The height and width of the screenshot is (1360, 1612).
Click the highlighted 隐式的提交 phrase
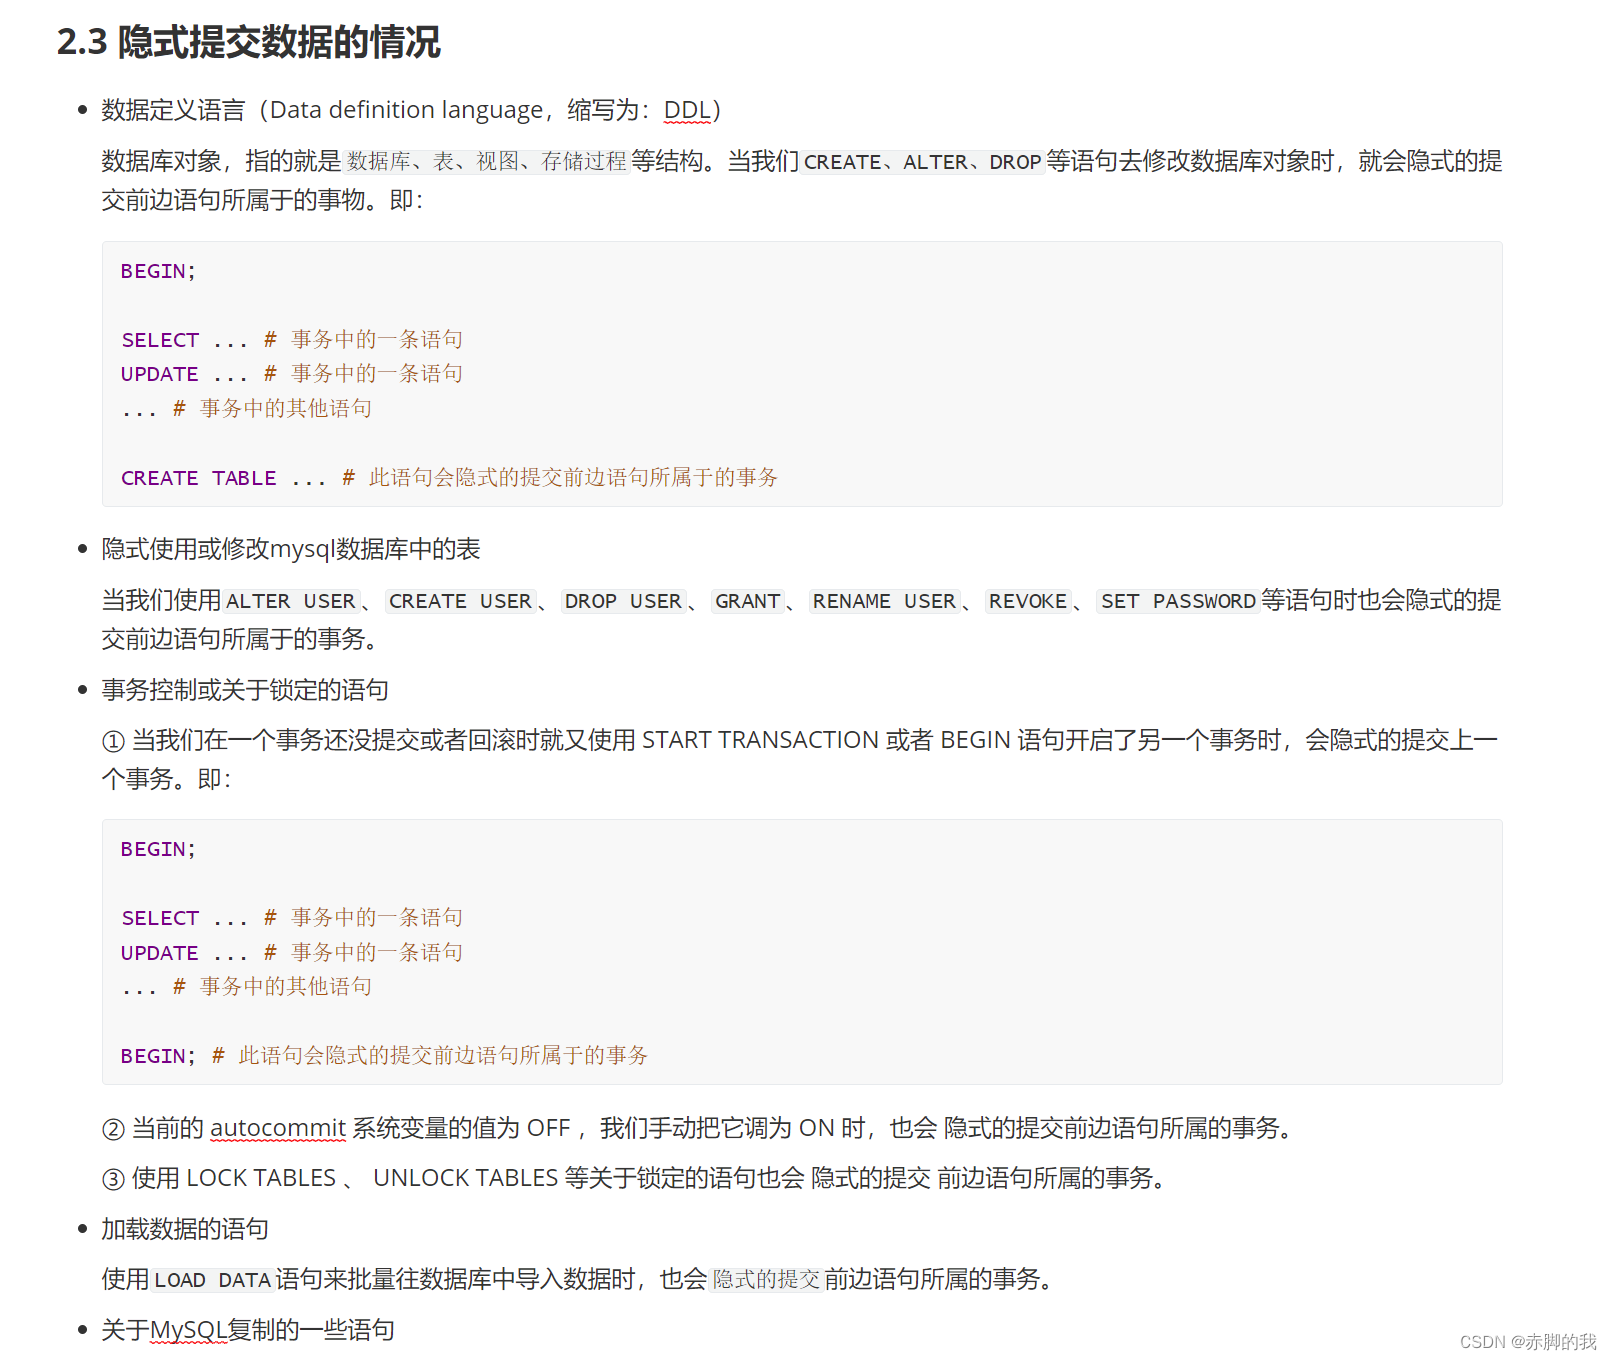click(767, 1279)
